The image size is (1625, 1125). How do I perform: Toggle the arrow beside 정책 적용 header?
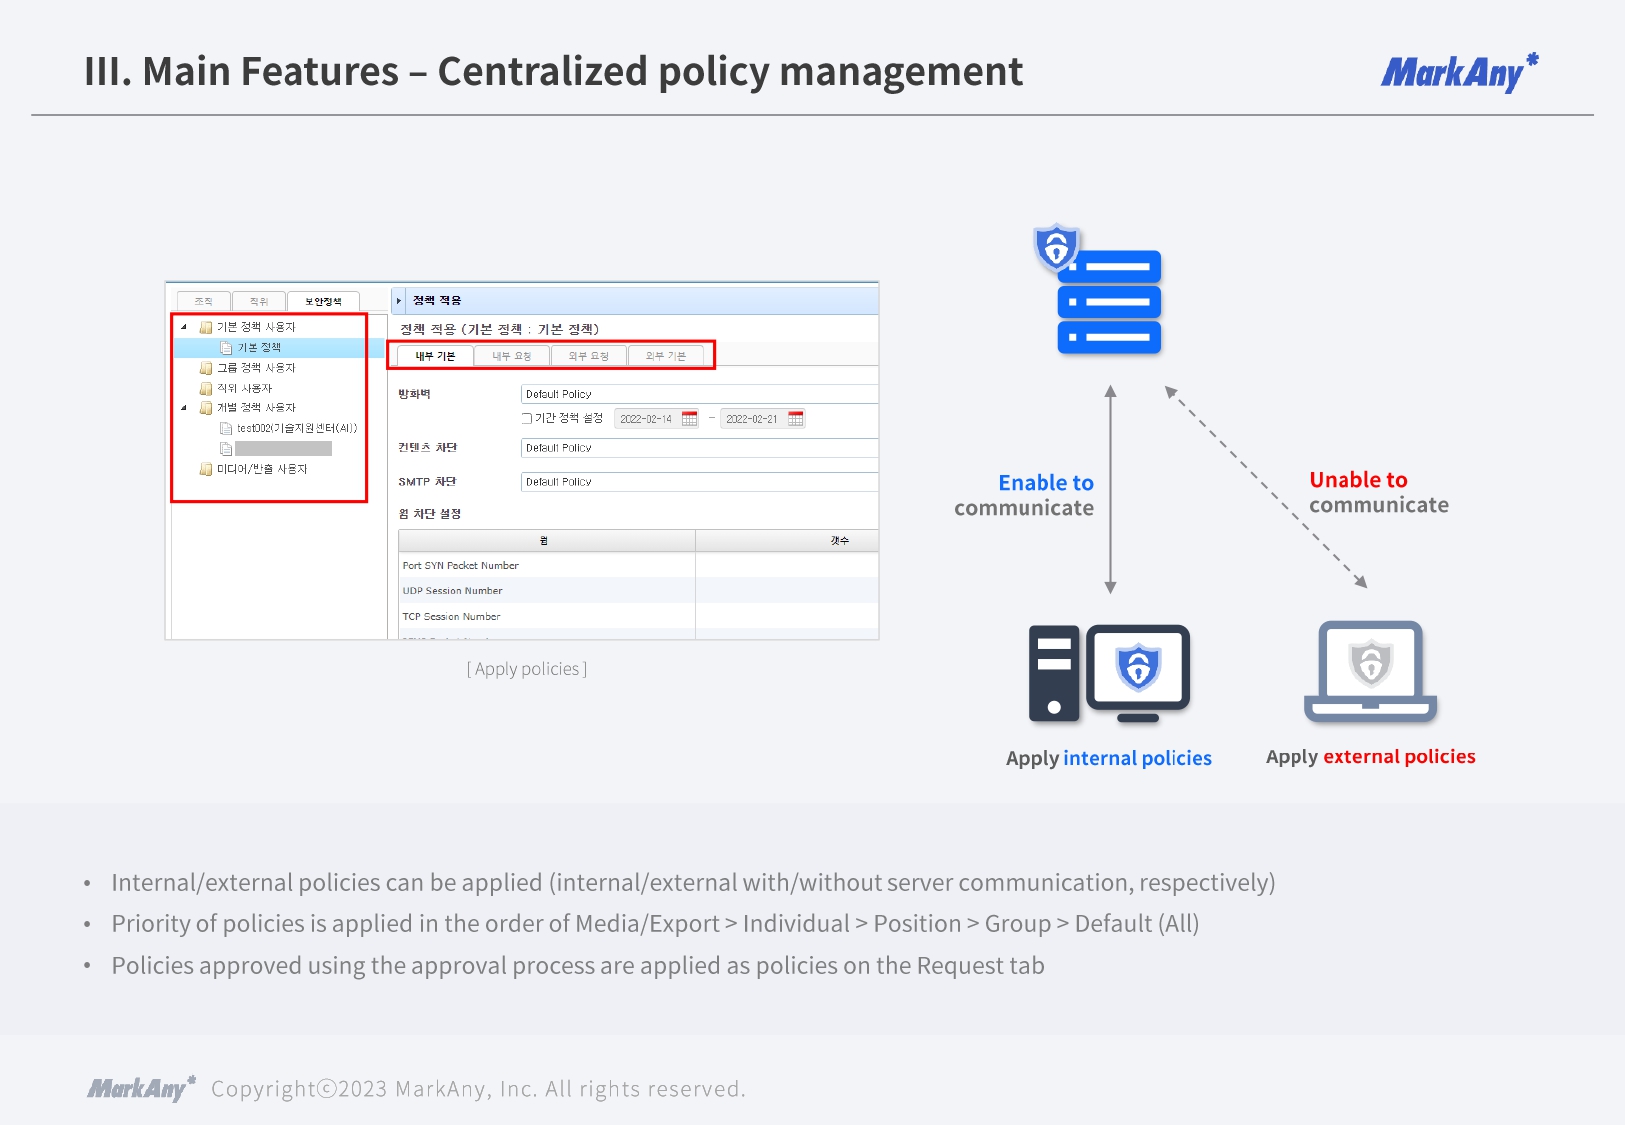[x=399, y=301]
